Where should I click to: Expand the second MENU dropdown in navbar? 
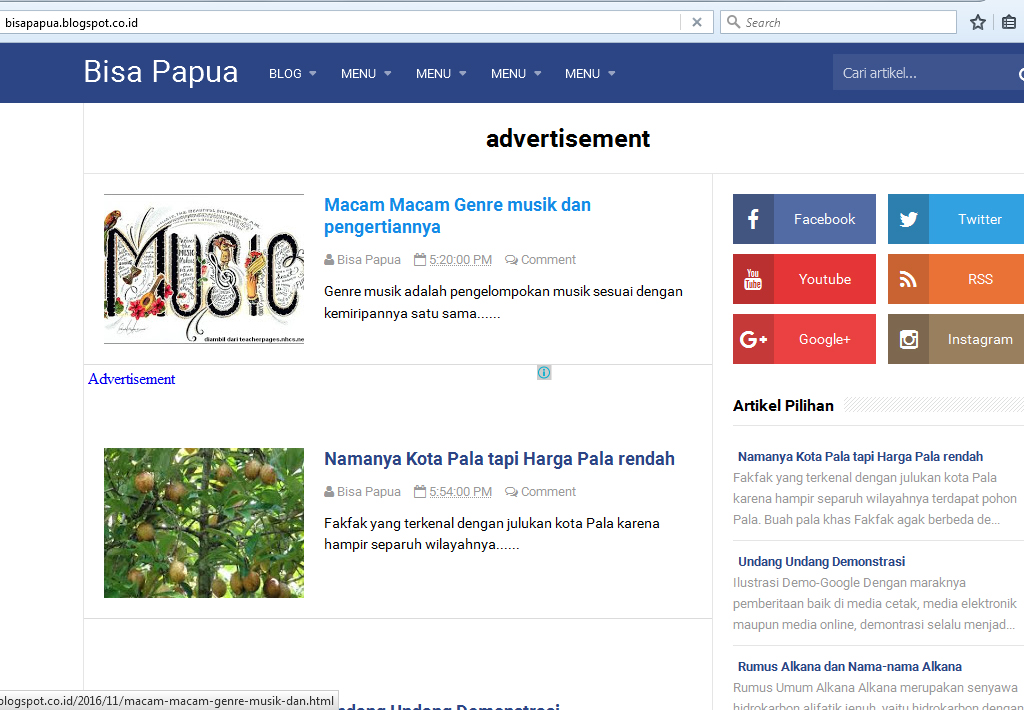[x=441, y=74]
